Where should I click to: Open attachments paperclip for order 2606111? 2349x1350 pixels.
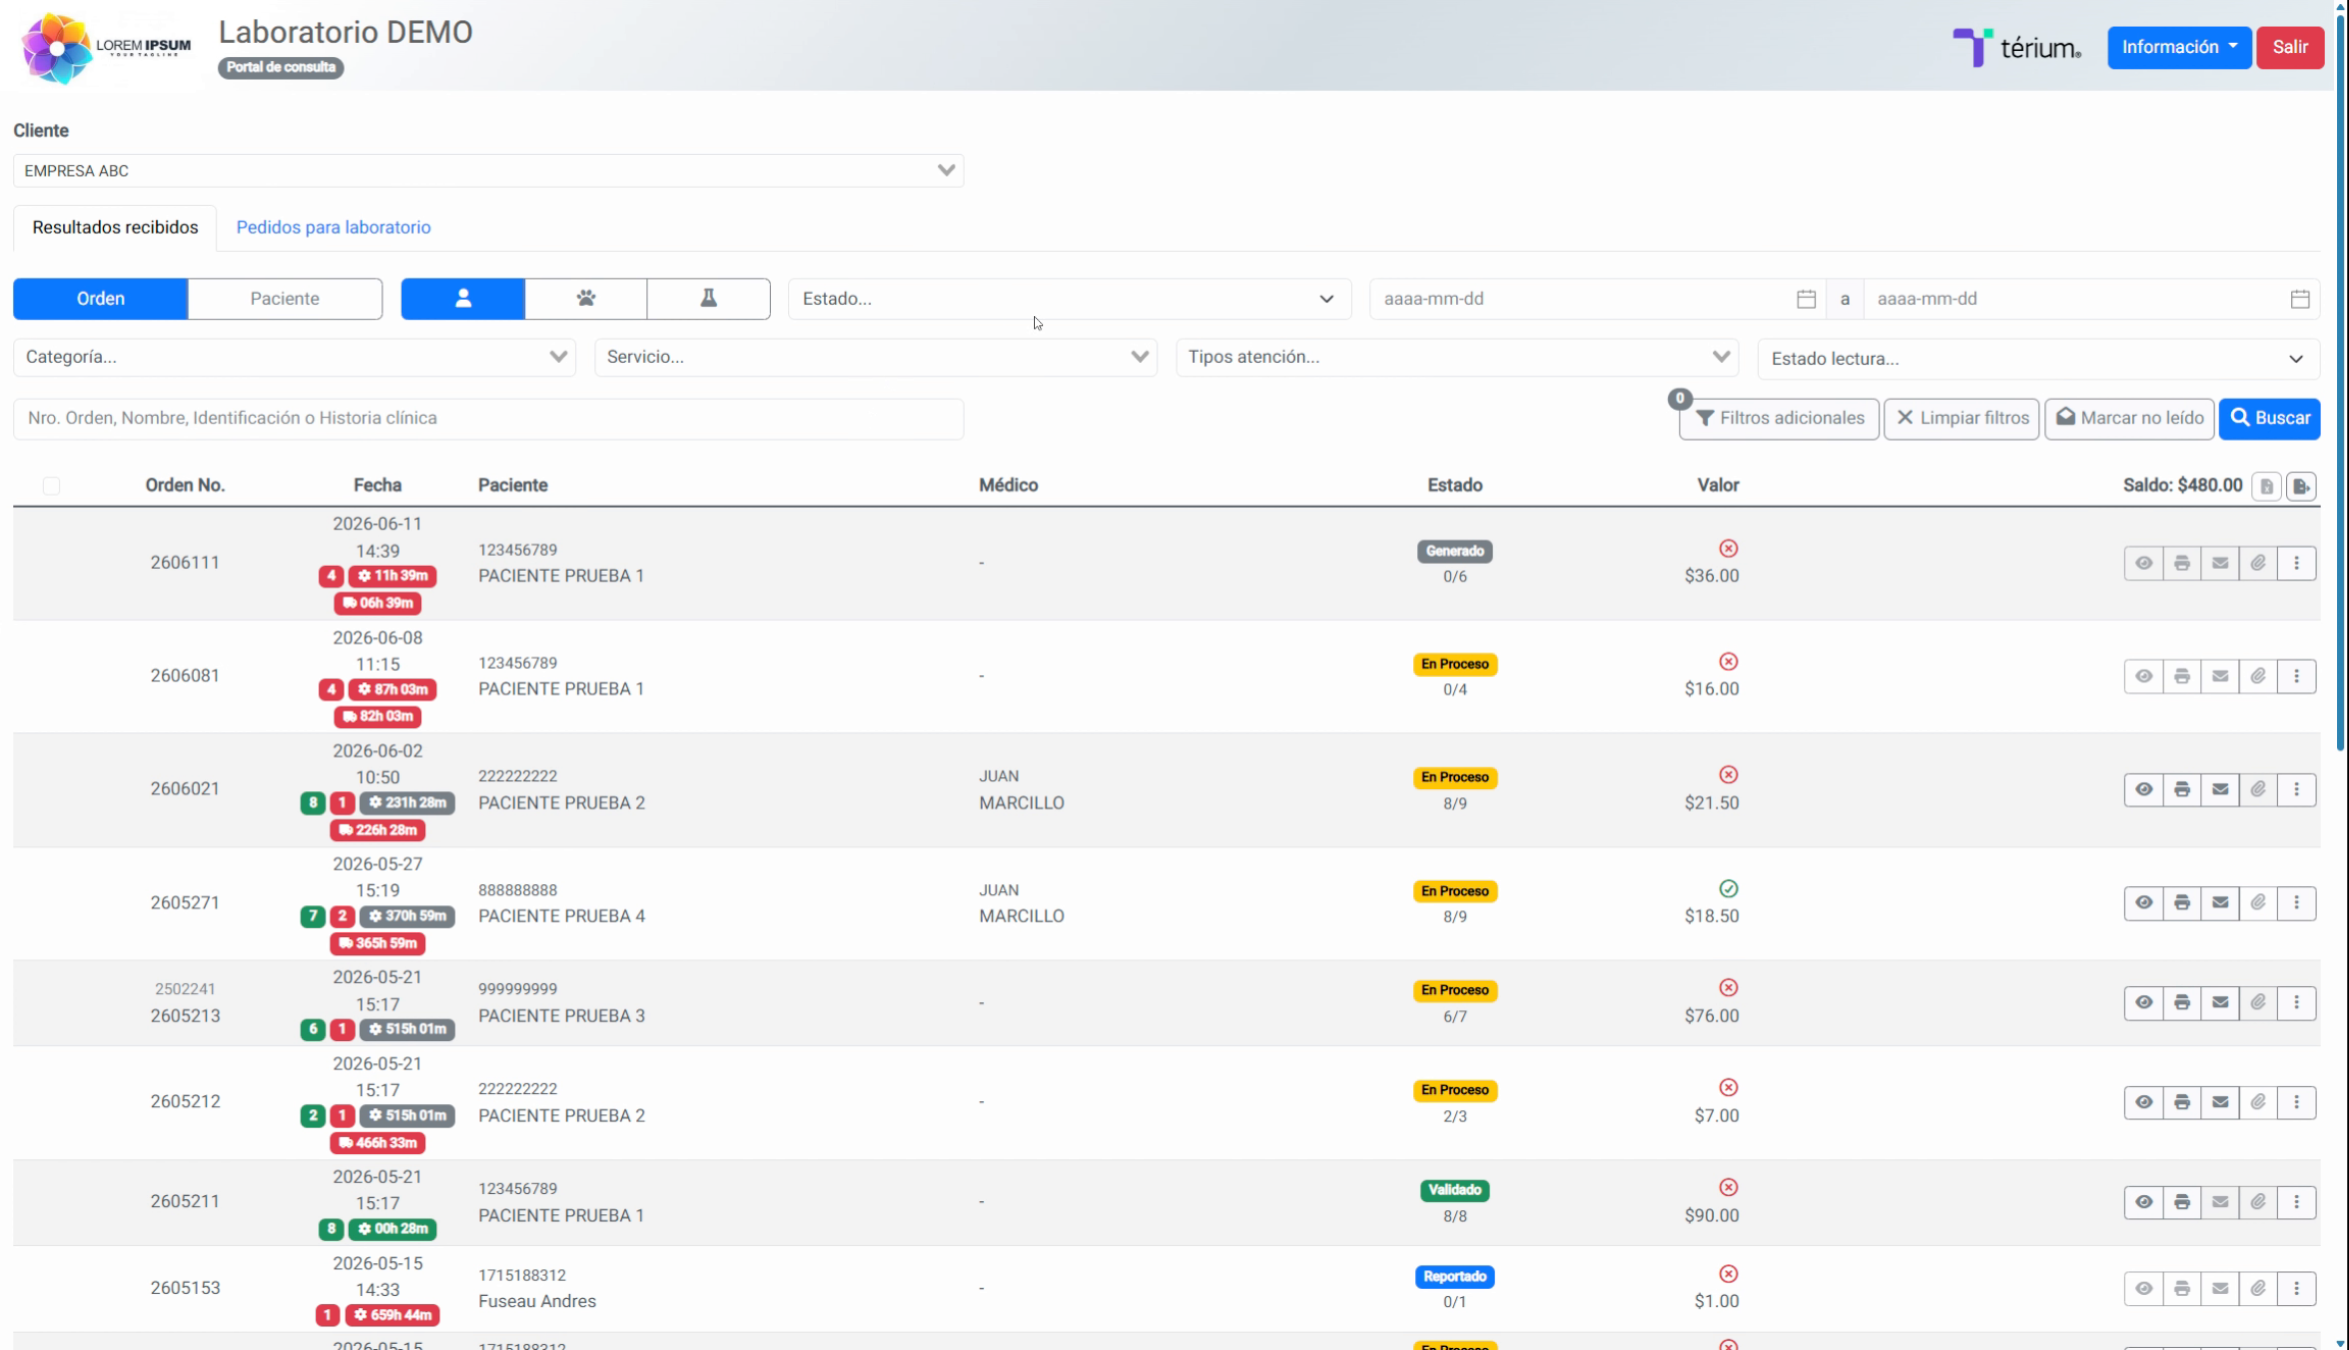click(x=2258, y=563)
